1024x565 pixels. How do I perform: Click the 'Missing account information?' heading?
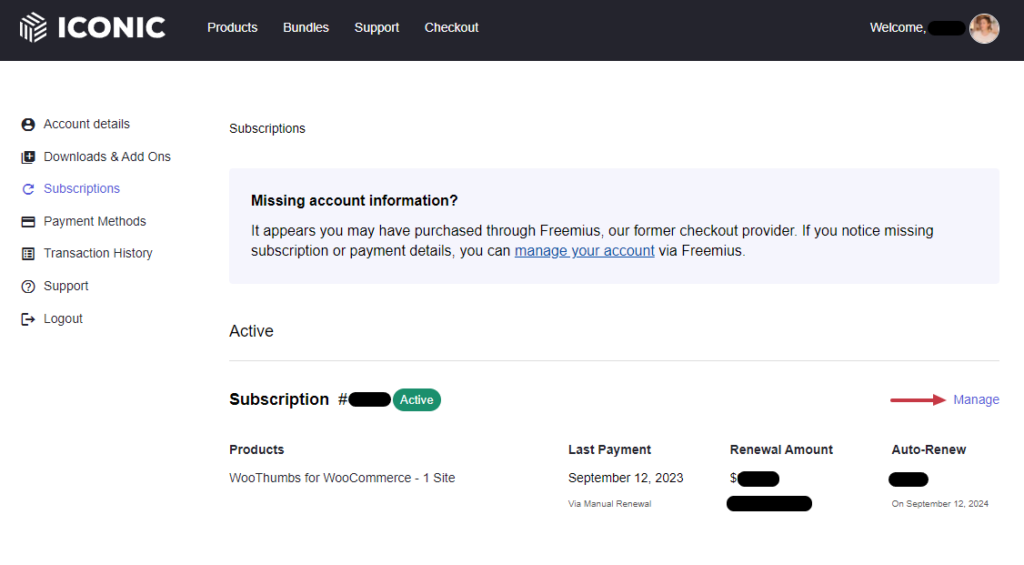point(355,201)
